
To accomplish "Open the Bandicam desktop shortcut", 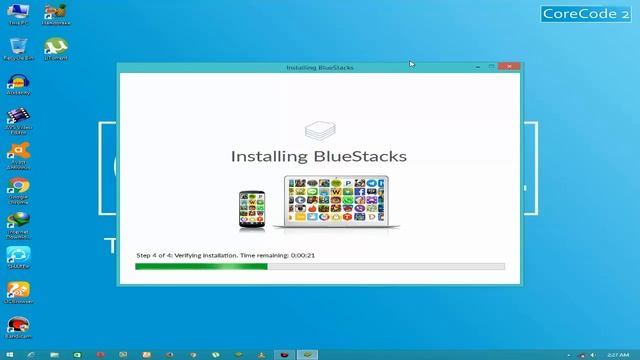I will pos(18,327).
